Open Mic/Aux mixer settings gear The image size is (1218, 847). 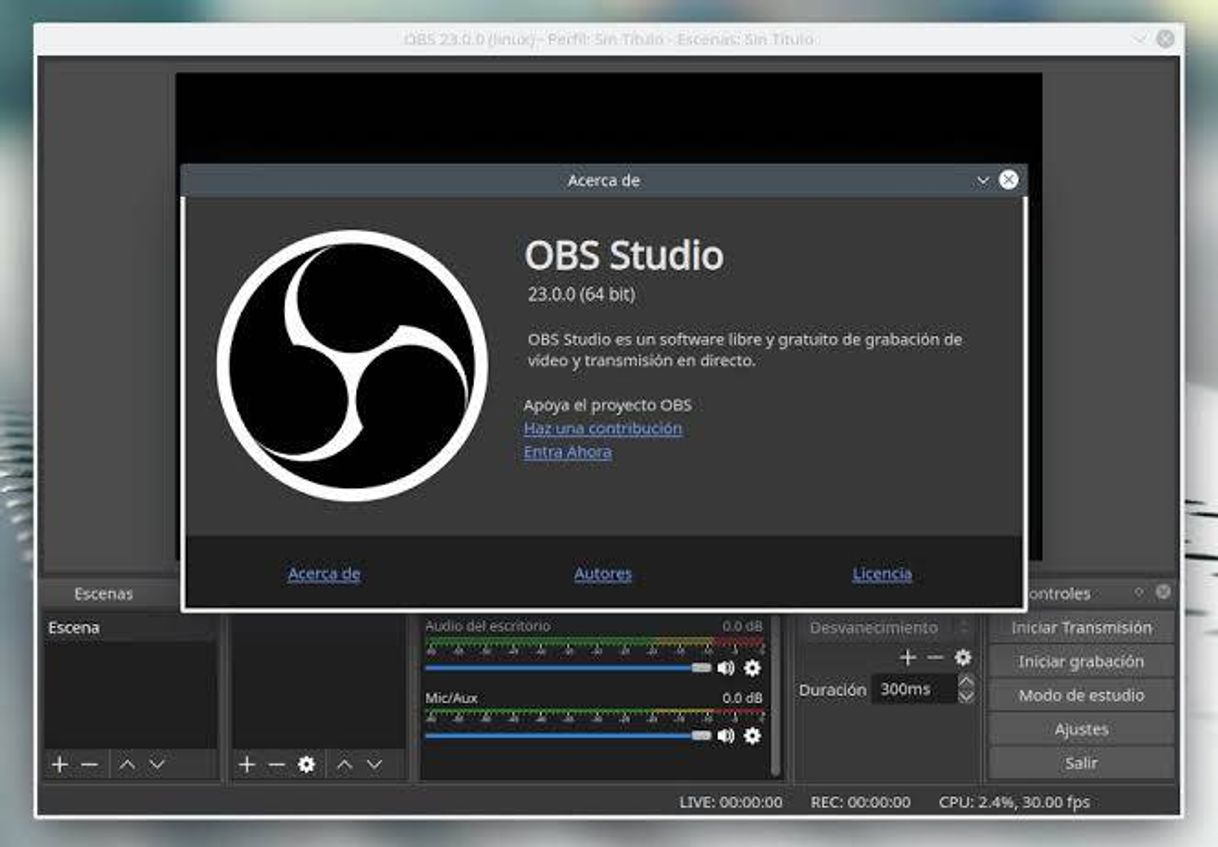click(x=753, y=736)
